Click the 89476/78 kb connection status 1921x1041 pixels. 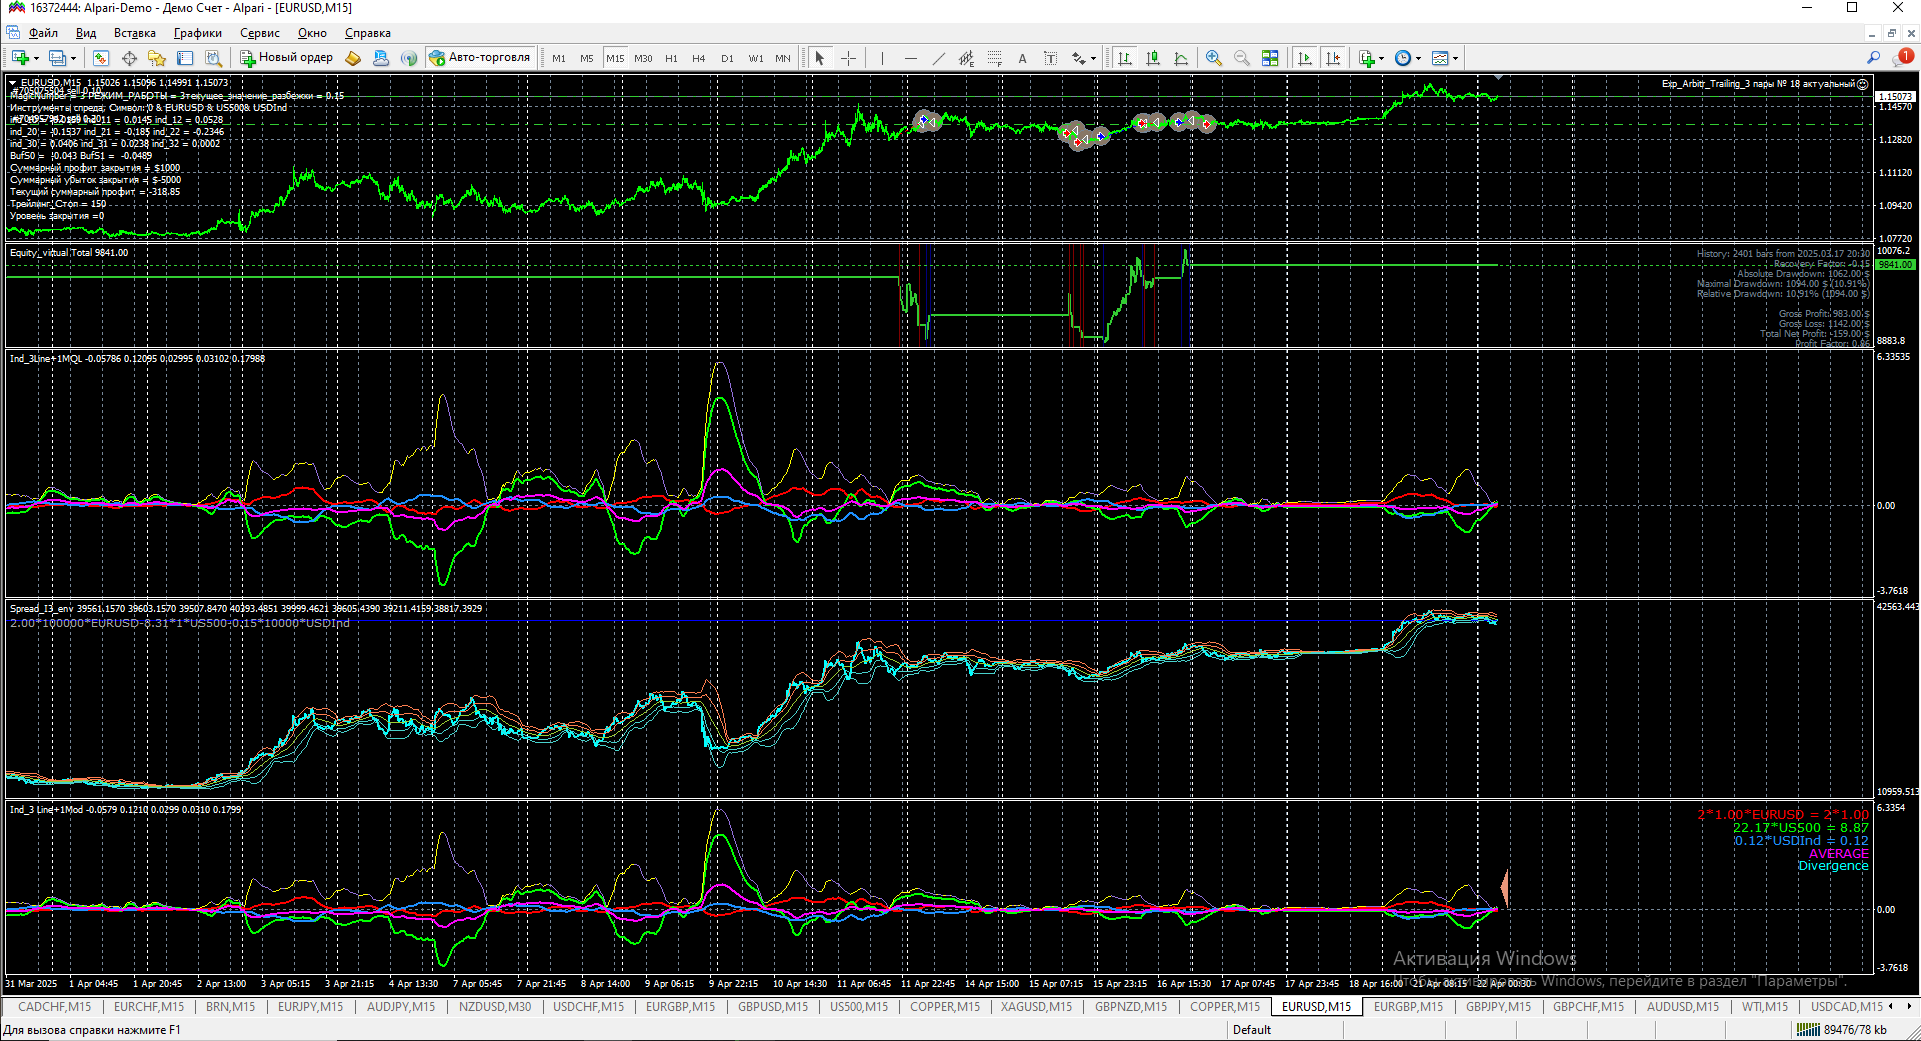tap(1842, 1030)
